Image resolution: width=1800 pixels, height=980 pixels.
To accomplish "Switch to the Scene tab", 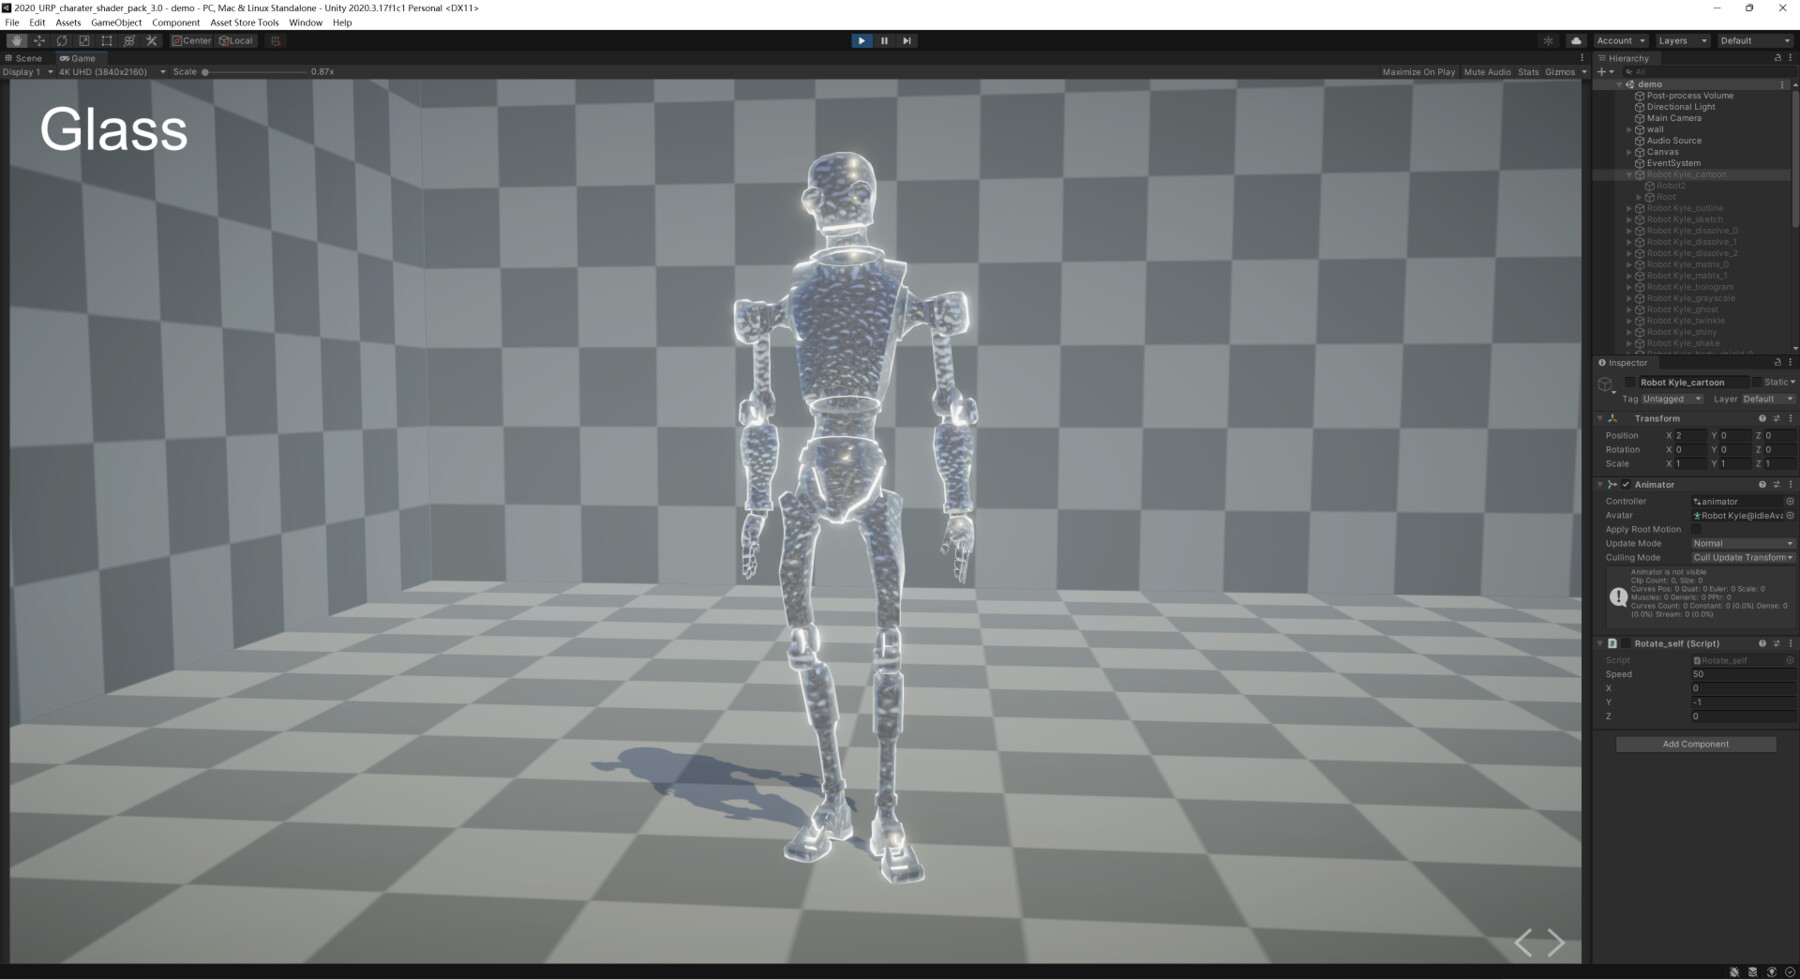I will coord(24,58).
